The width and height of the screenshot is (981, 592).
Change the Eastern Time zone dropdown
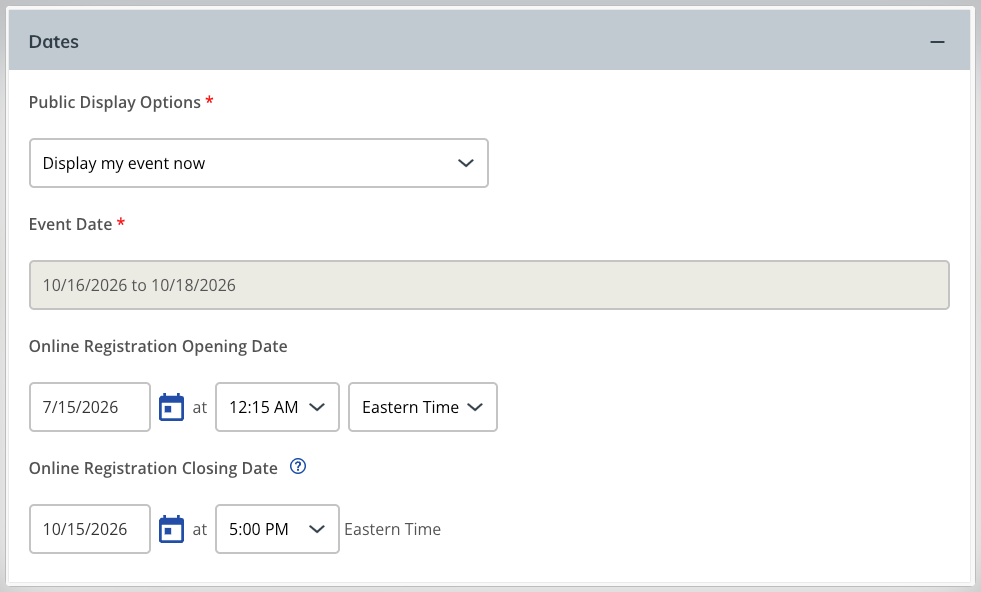[x=423, y=407]
